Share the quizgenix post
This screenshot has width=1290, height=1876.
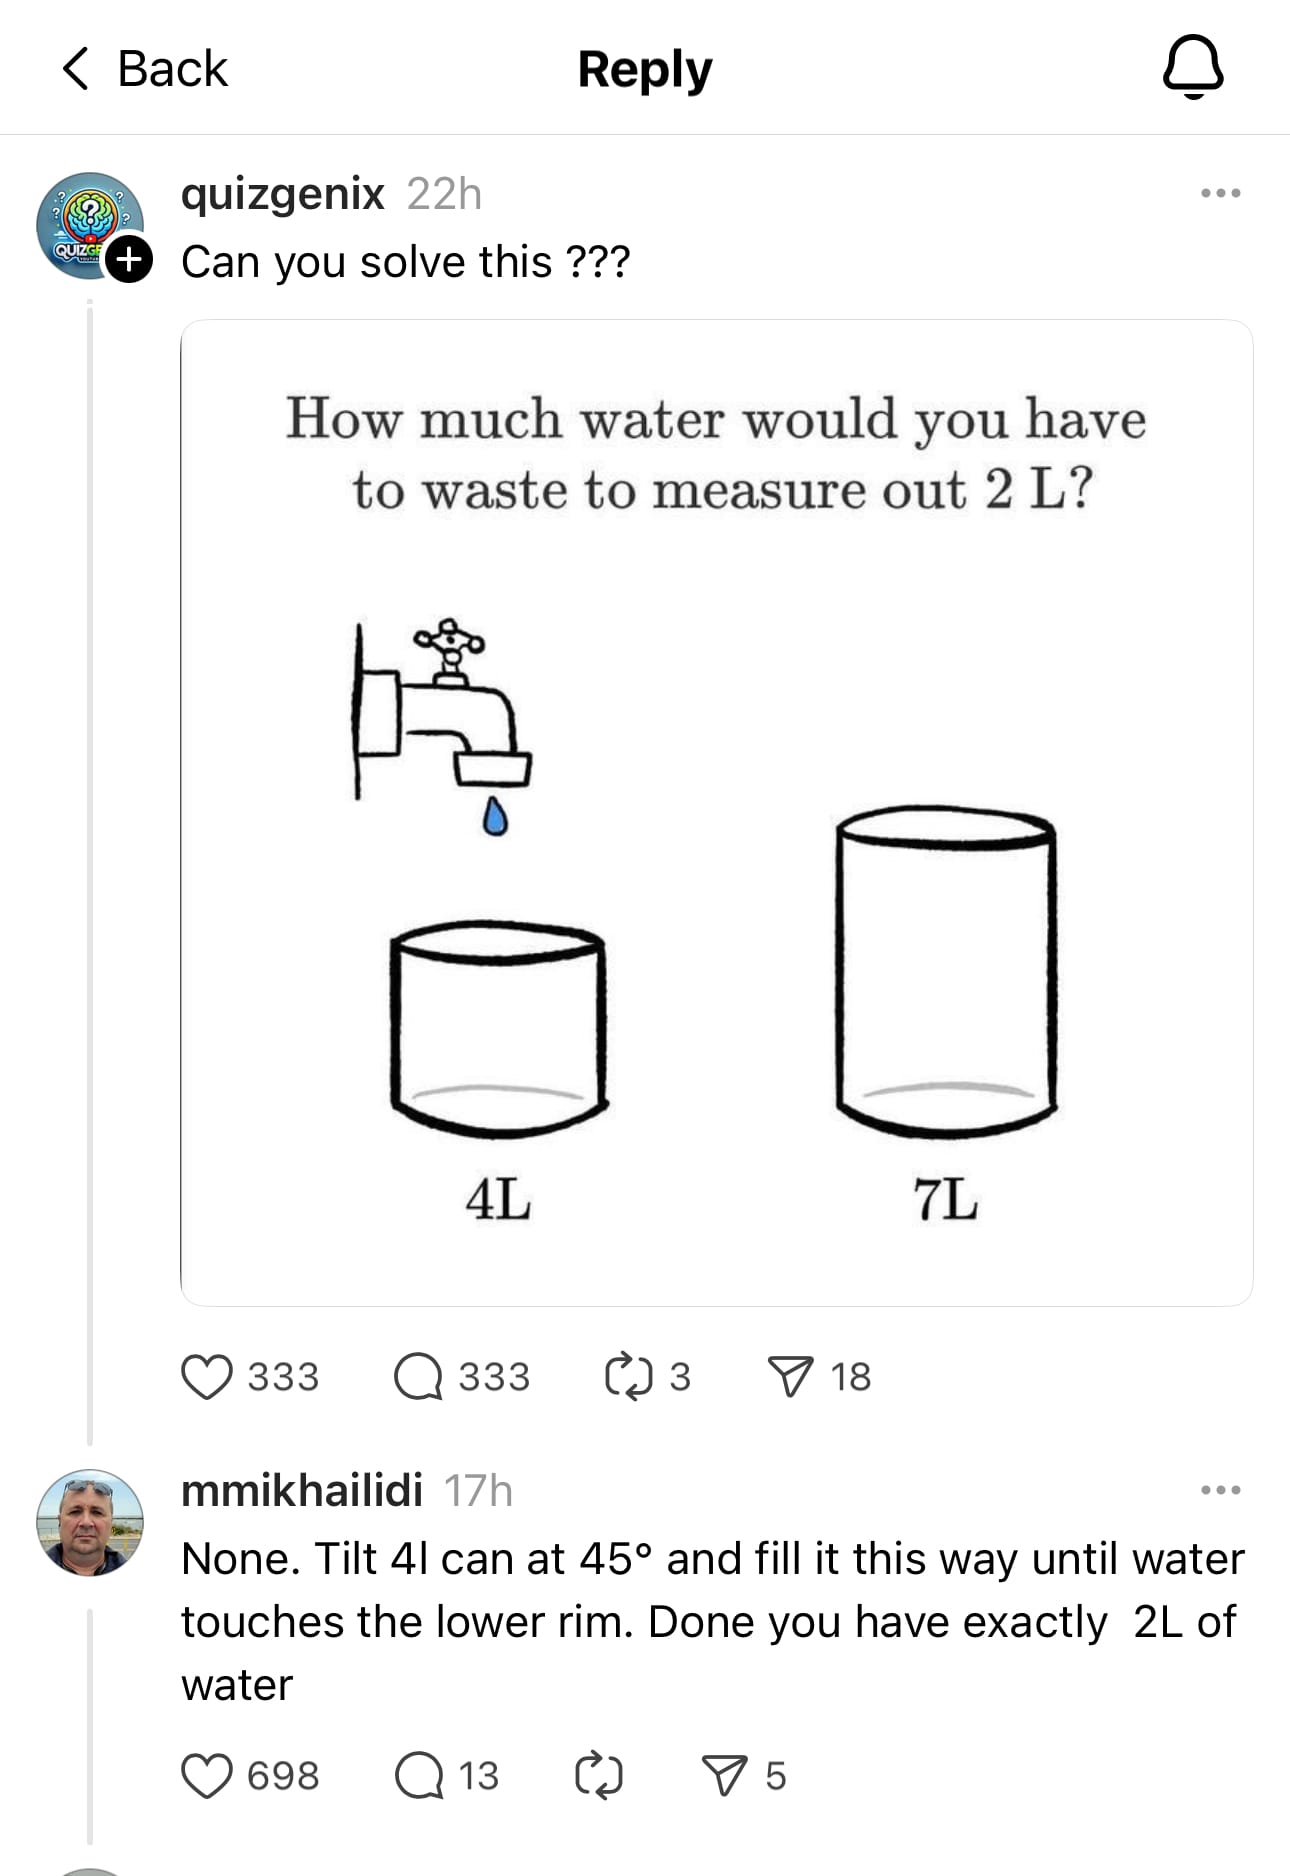[x=790, y=1376]
